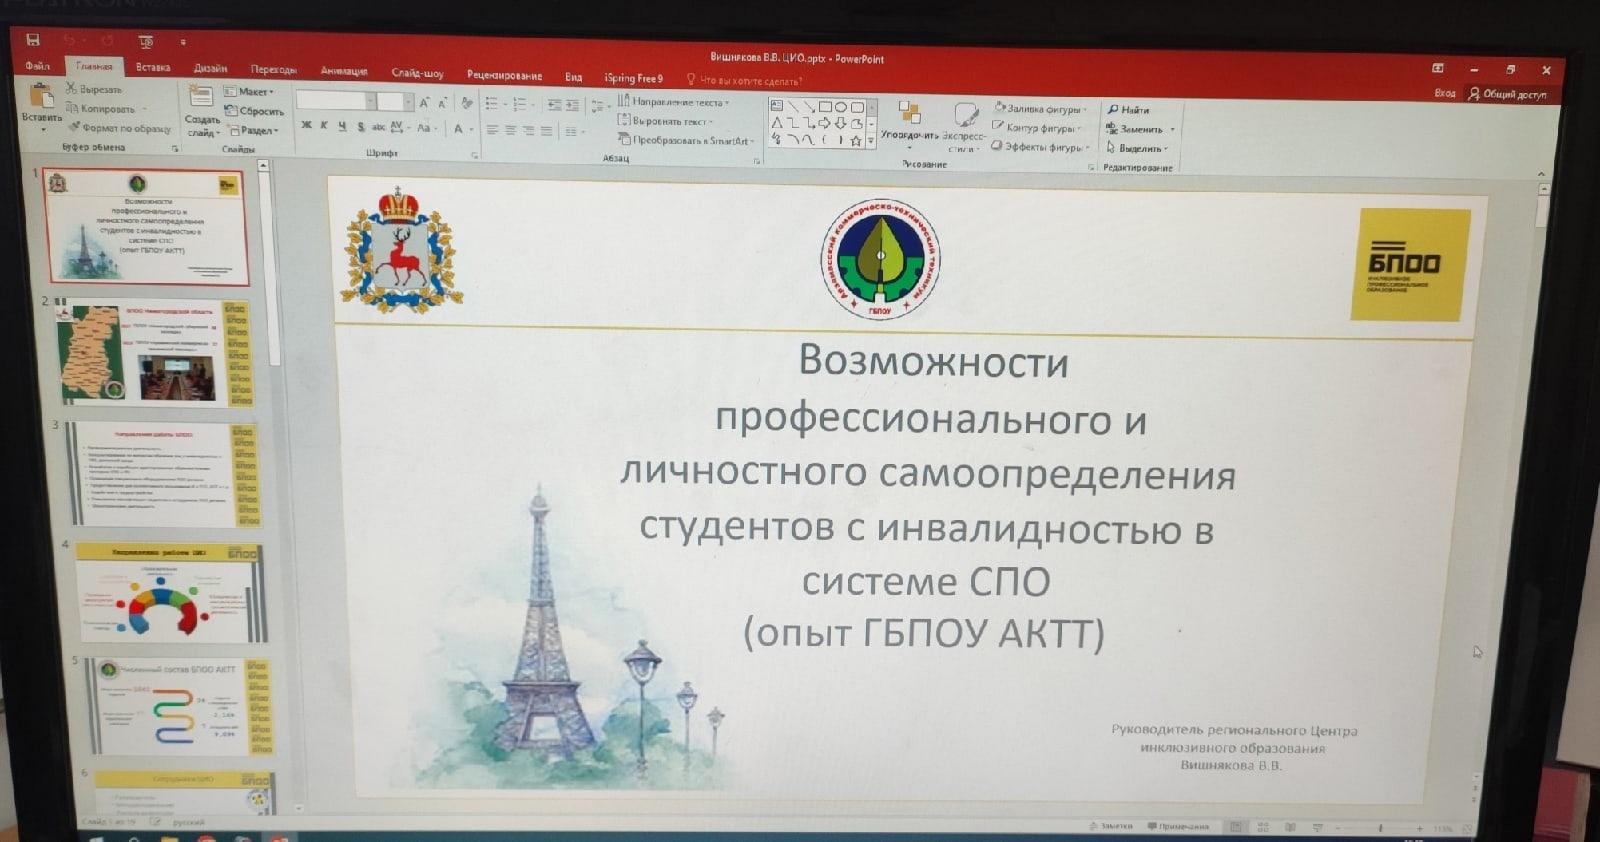Click Reset (Сбросить) slide button
The width and height of the screenshot is (1600, 842).
click(x=255, y=111)
